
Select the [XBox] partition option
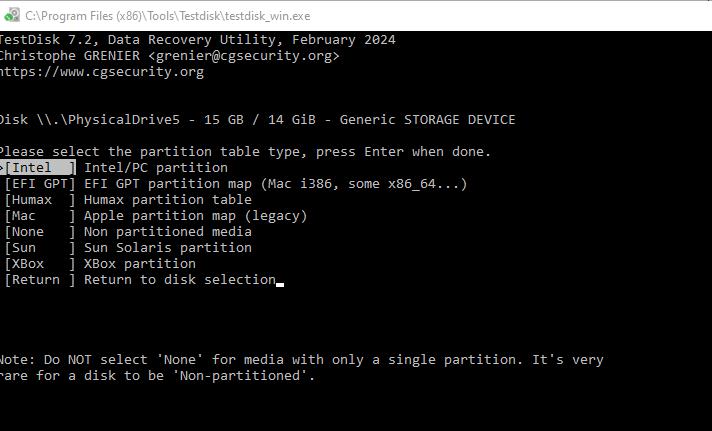point(40,264)
